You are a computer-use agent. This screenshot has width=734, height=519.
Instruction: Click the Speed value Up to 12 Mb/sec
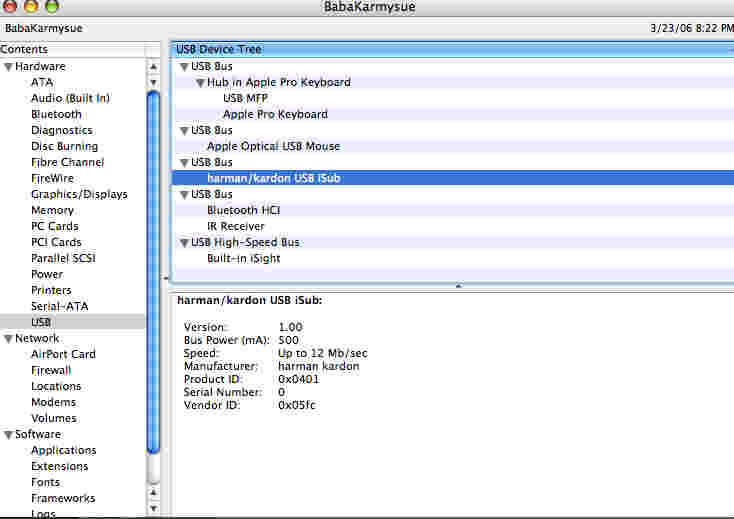tap(323, 353)
